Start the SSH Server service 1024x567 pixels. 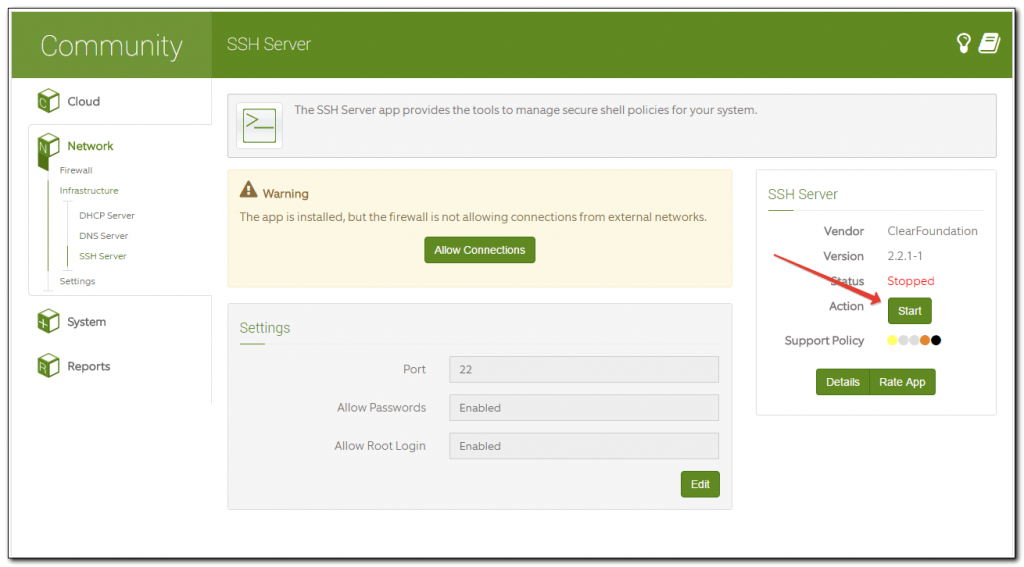pos(909,311)
